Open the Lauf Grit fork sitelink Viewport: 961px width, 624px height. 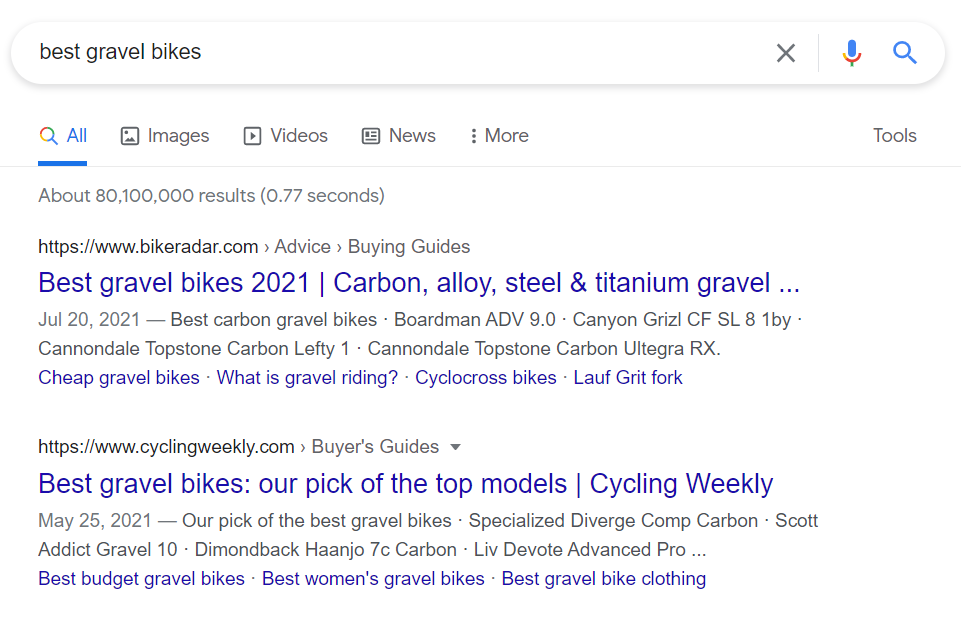point(628,378)
